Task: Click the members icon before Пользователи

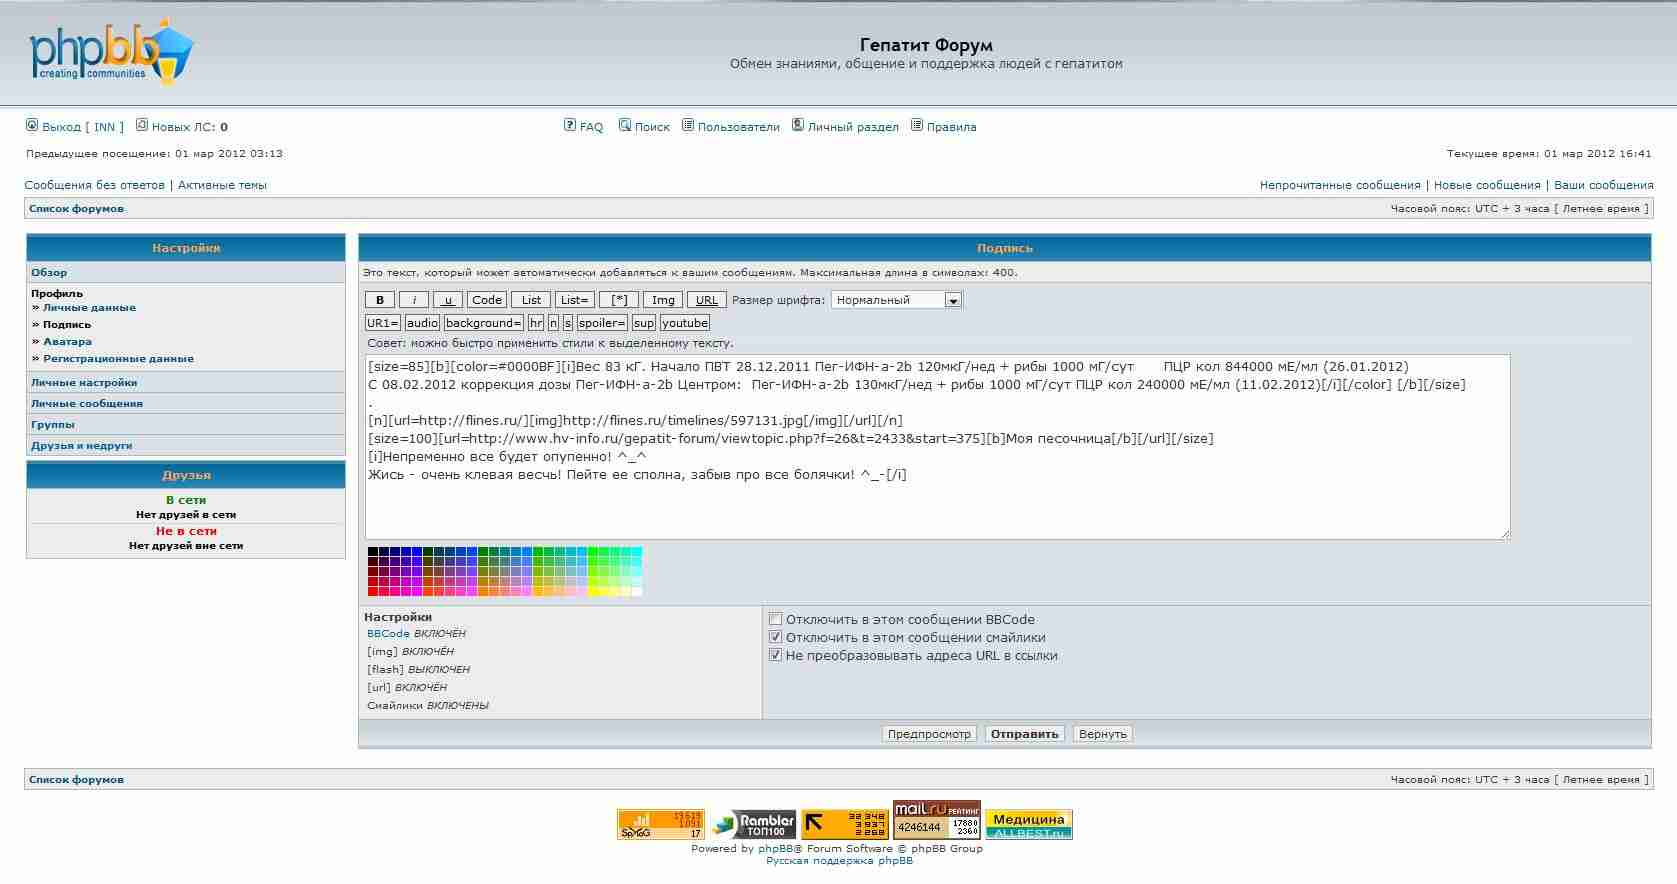Action: pos(688,126)
